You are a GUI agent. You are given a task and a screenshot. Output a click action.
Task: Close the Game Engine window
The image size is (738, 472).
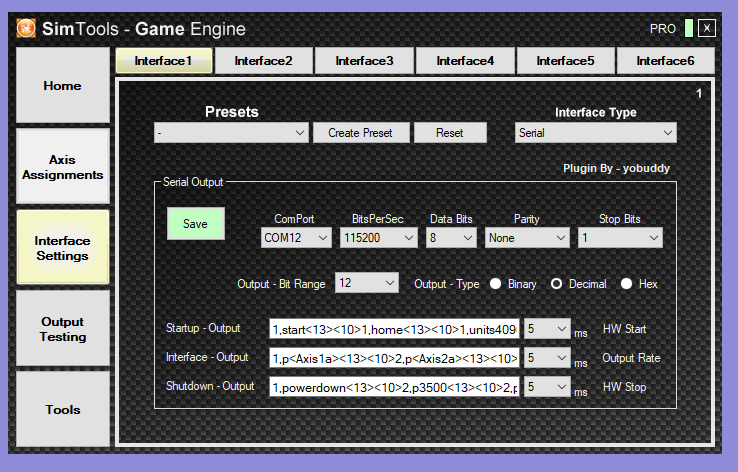706,28
